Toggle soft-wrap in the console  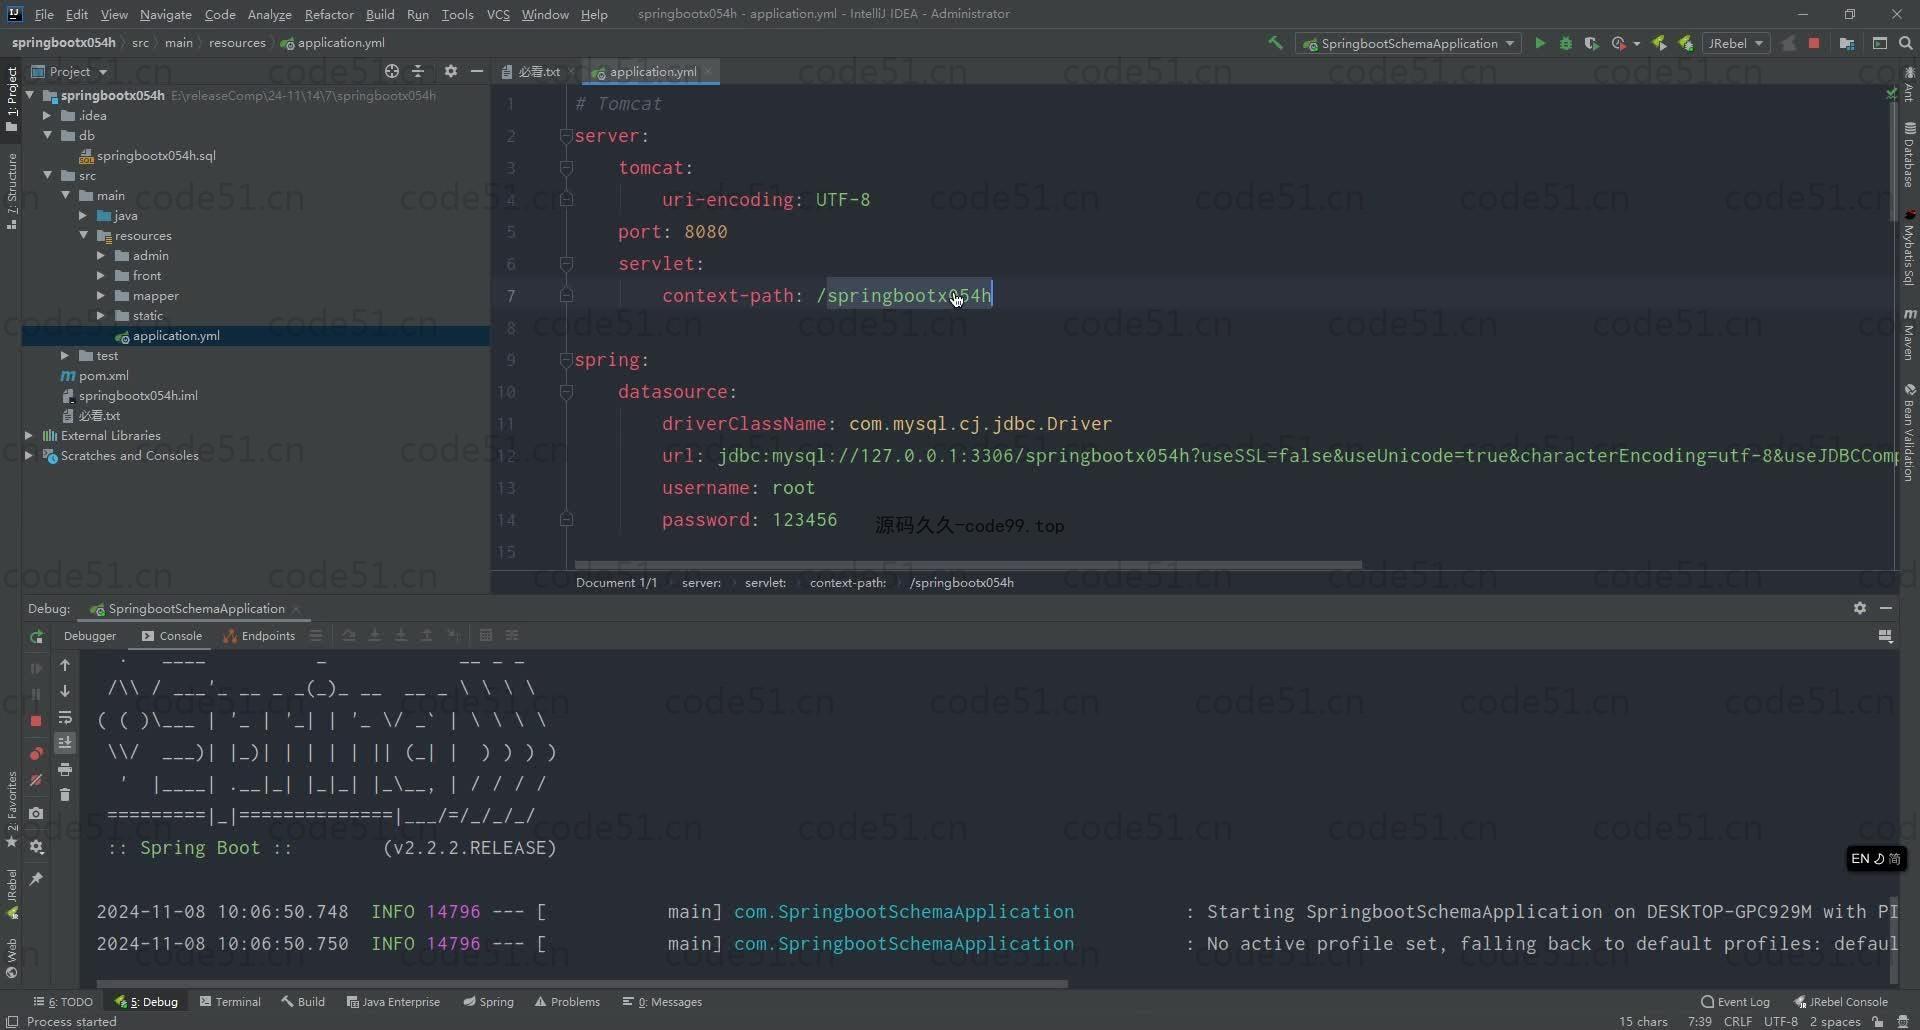pyautogui.click(x=65, y=717)
